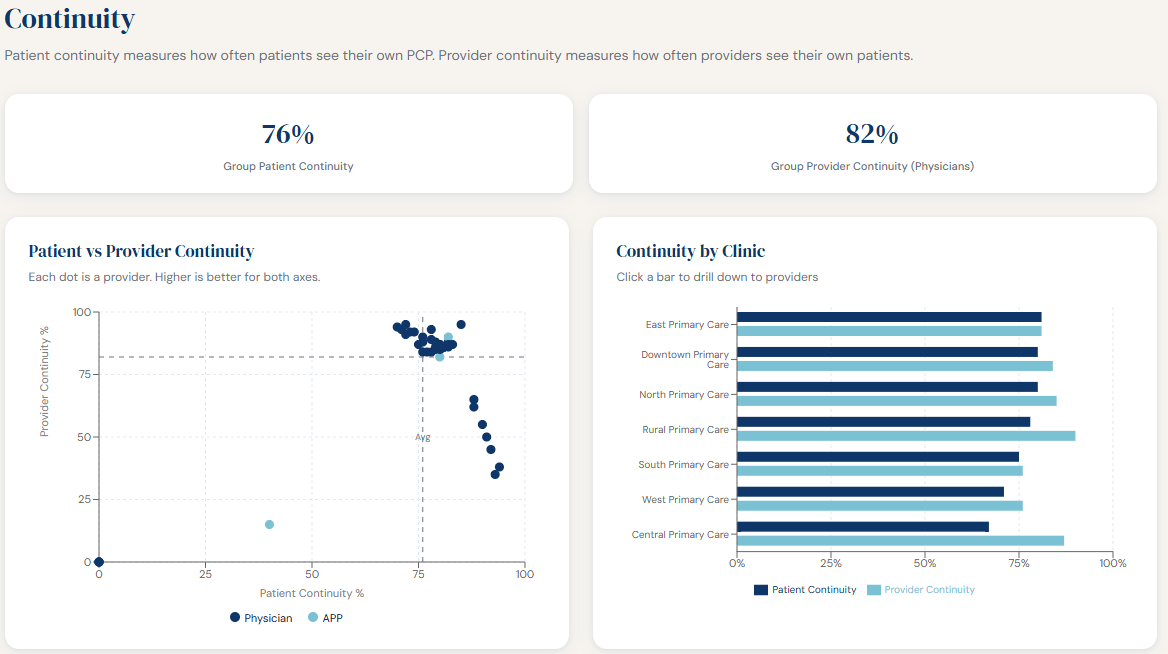Select the Patient vs Provider Continuity chart title
Viewport: 1168px width, 654px height.
tap(144, 252)
